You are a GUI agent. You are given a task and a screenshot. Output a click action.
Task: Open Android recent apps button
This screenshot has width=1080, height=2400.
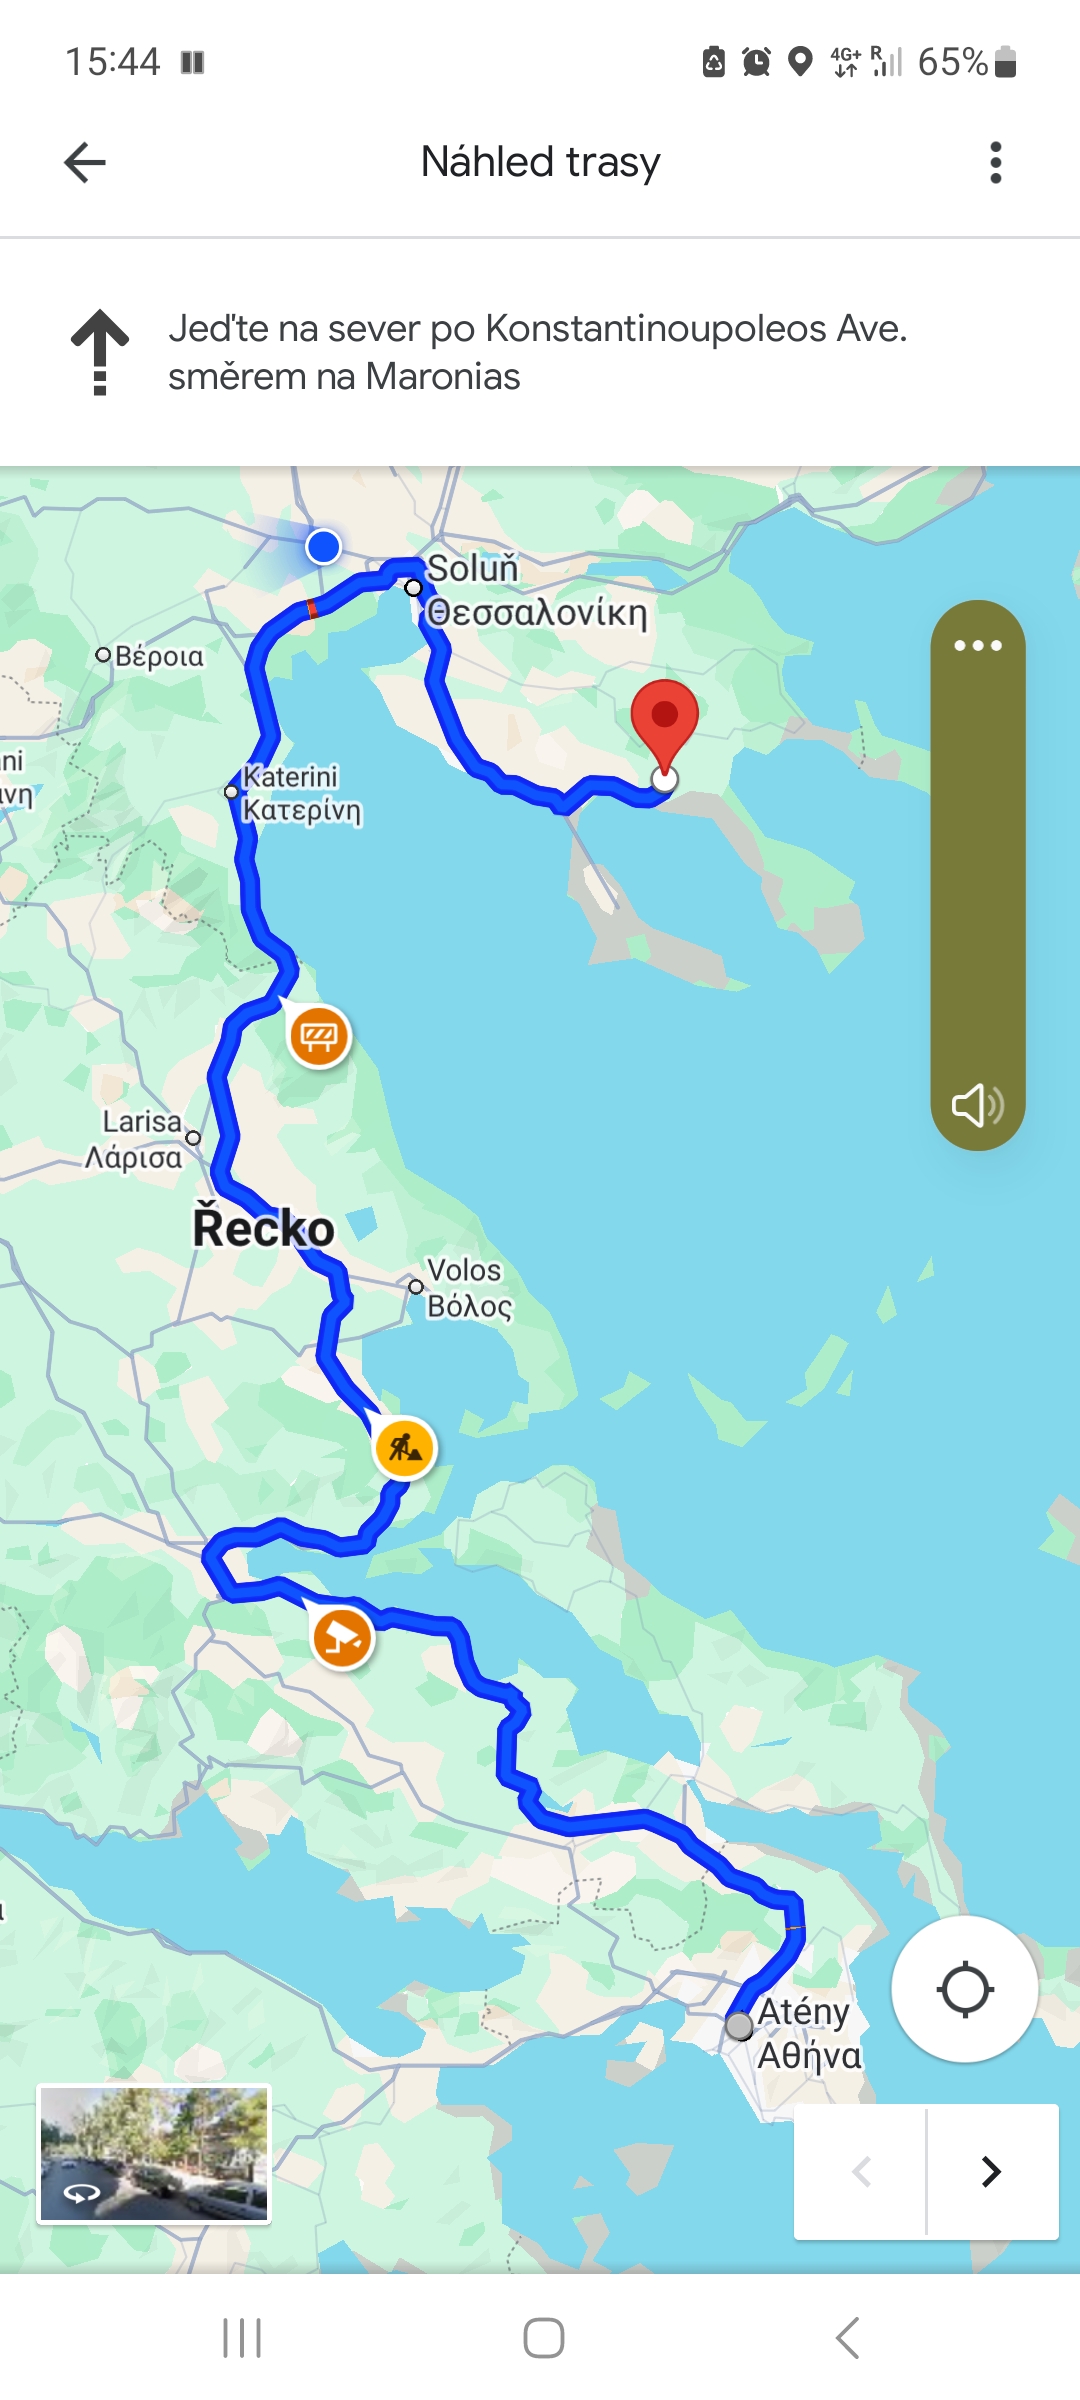coord(242,2338)
